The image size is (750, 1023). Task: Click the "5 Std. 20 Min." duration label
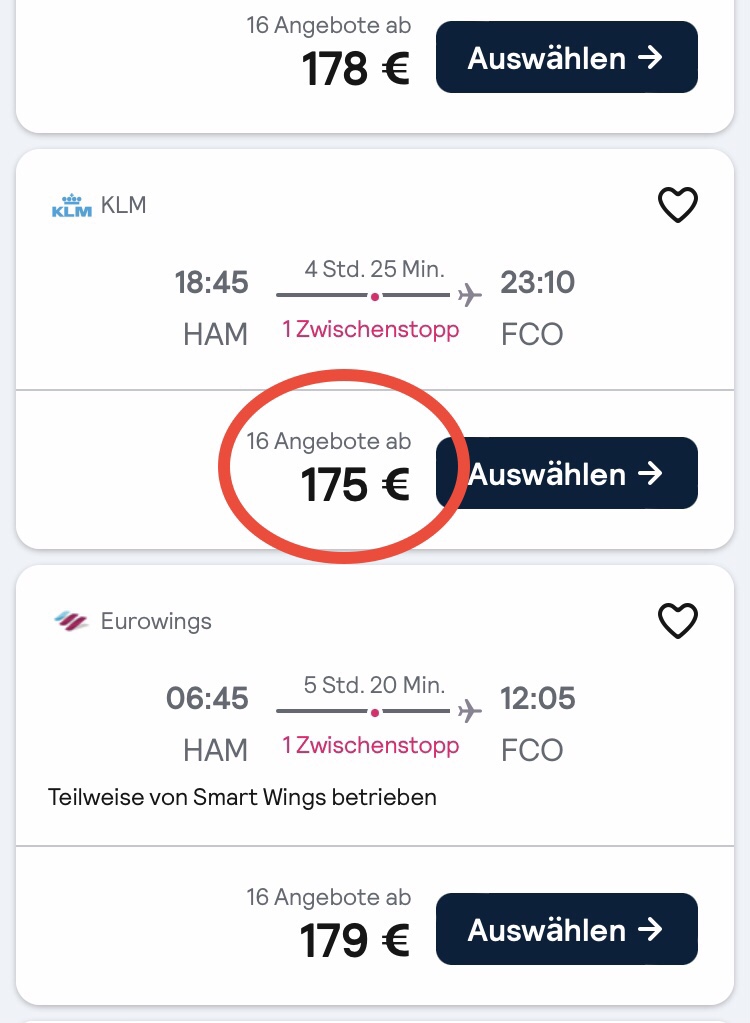point(374,685)
